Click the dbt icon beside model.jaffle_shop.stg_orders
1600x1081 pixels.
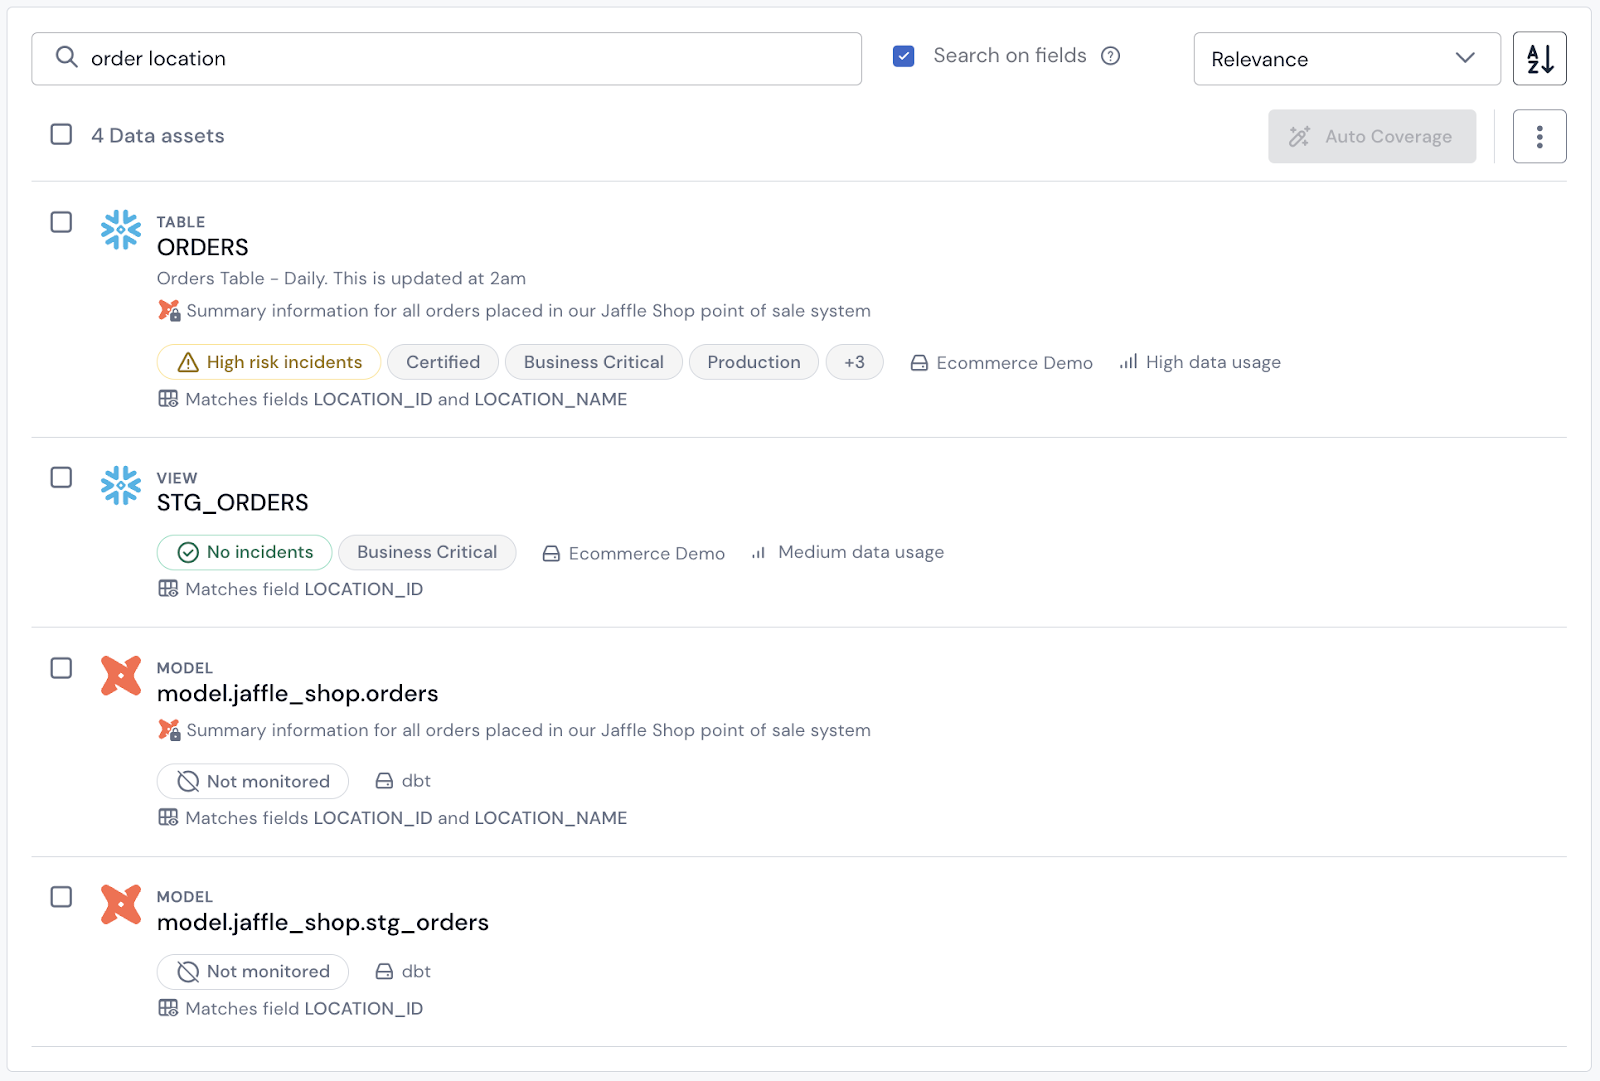120,906
